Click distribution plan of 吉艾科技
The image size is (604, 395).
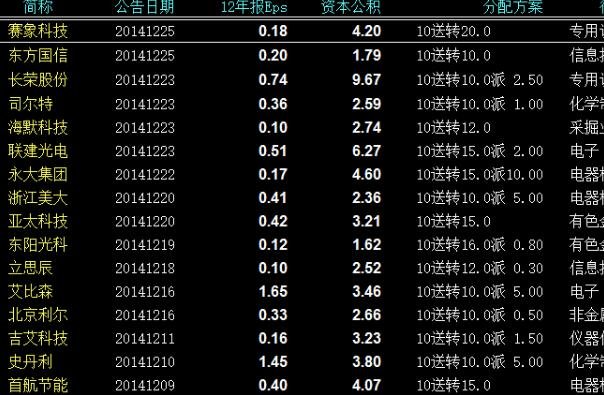coord(480,338)
